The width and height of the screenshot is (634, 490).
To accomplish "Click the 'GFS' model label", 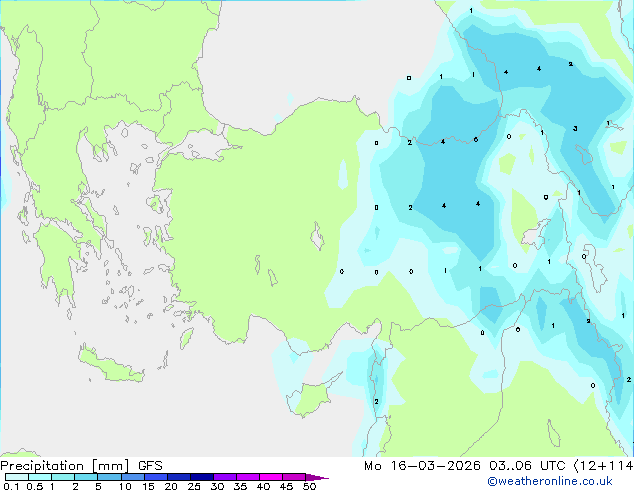I will 150,466.
